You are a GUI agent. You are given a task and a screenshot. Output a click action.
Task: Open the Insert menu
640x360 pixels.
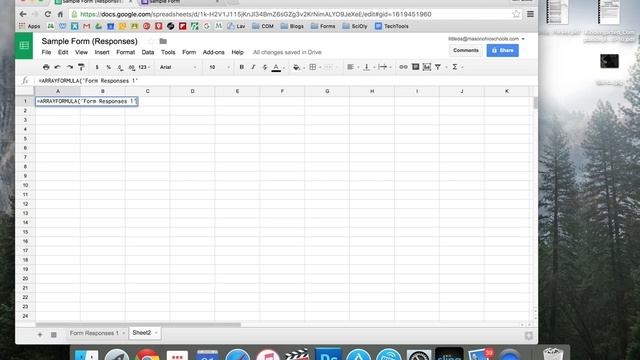click(102, 52)
